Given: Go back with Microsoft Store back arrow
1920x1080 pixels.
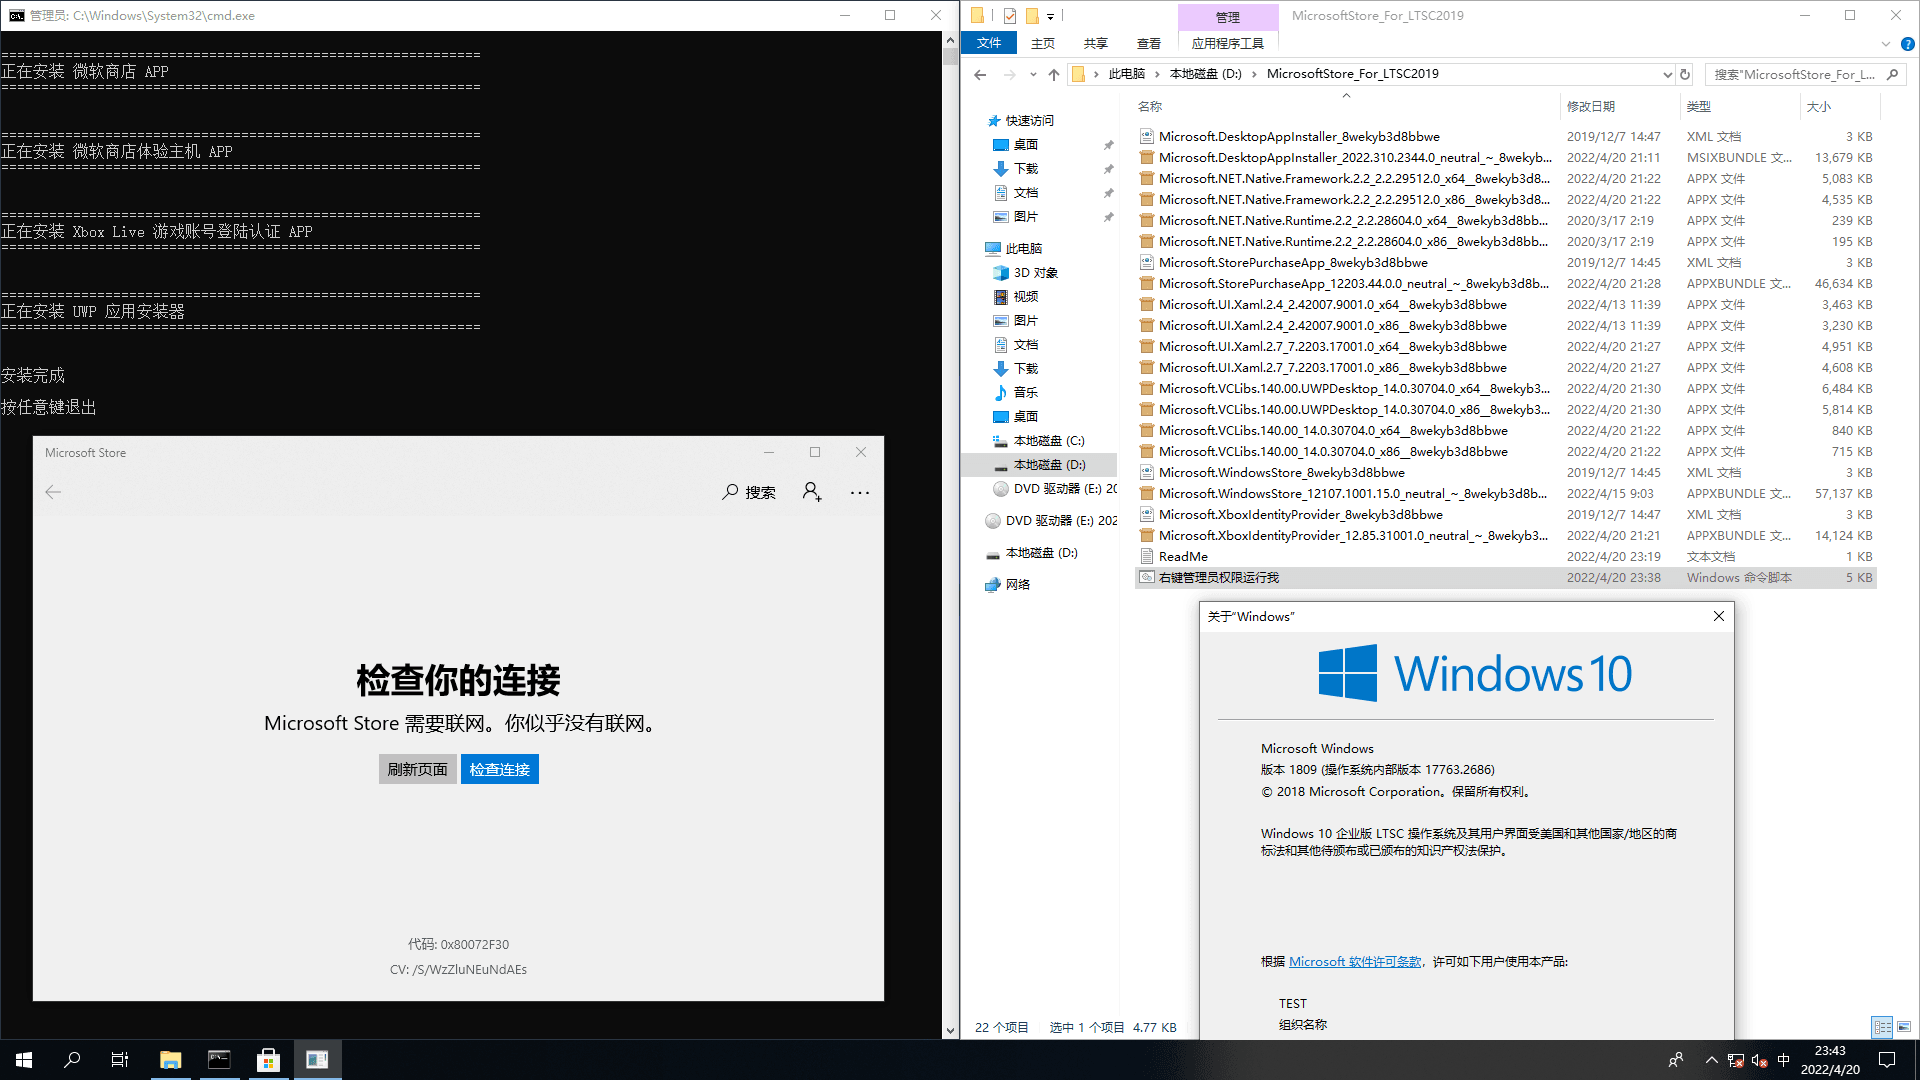Looking at the screenshot, I should [53, 492].
